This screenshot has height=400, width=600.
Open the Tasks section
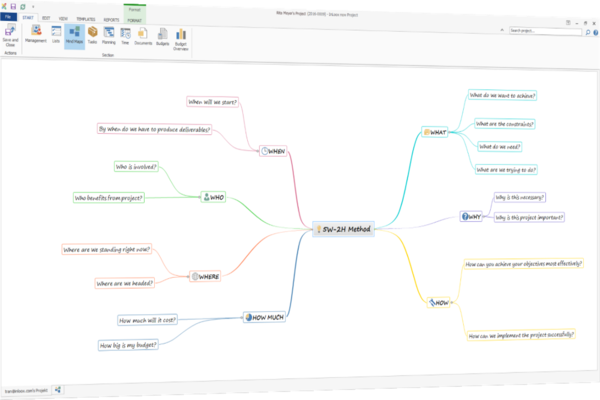pyautogui.click(x=93, y=35)
